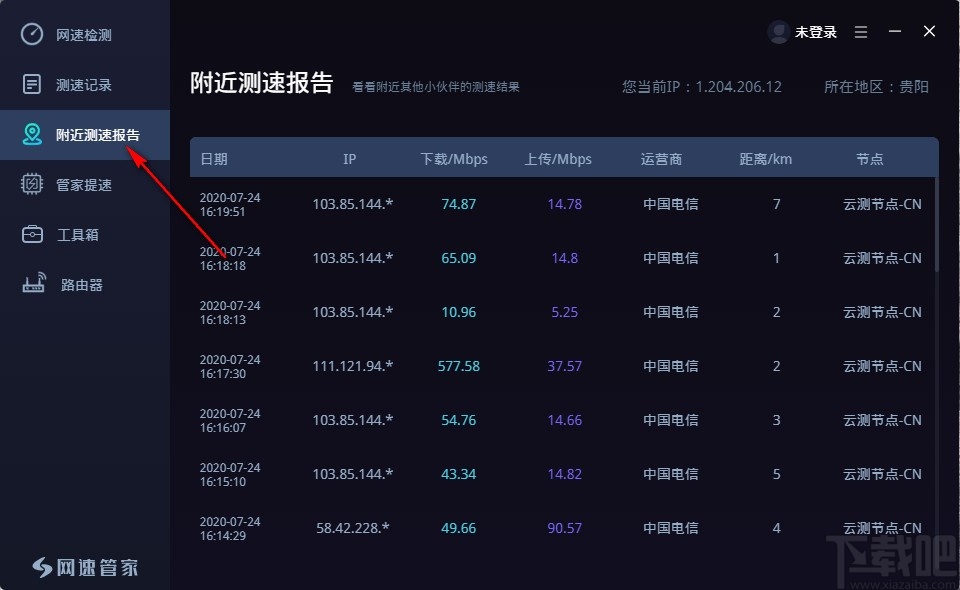960x590 pixels.
Task: Click 未登录 to sign in
Action: coord(815,32)
